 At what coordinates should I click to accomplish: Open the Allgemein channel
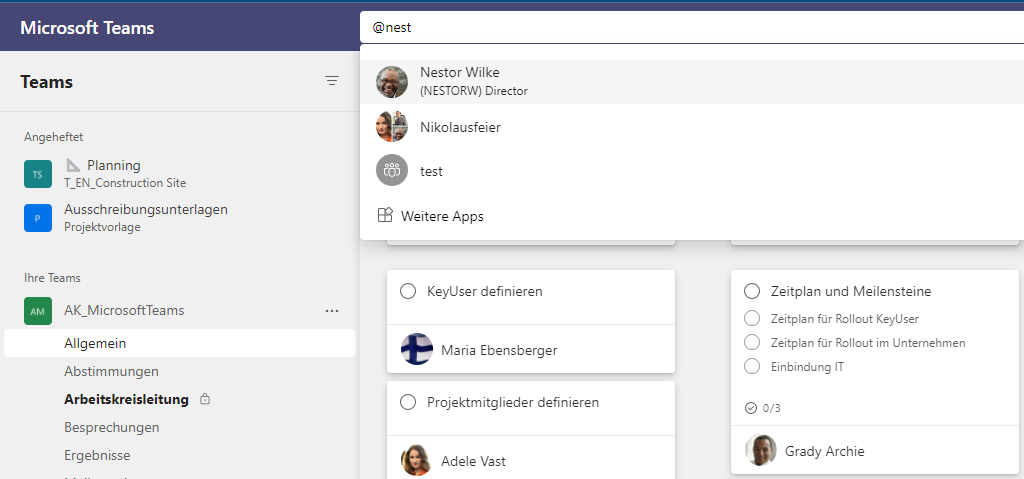pyautogui.click(x=95, y=343)
